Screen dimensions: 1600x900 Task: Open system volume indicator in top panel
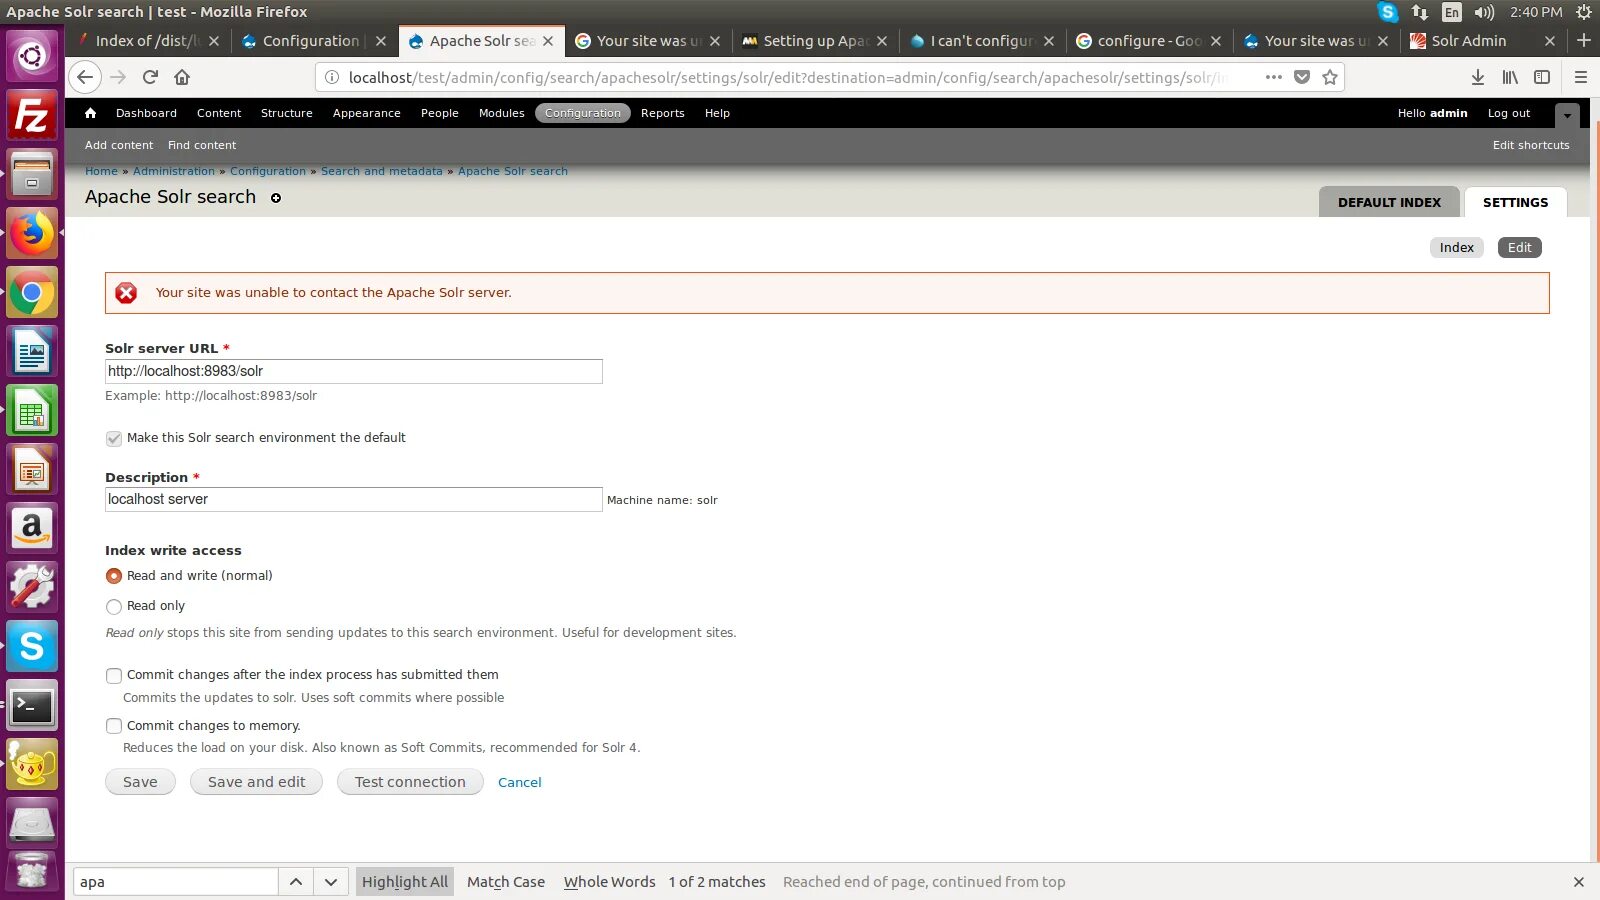click(x=1484, y=12)
